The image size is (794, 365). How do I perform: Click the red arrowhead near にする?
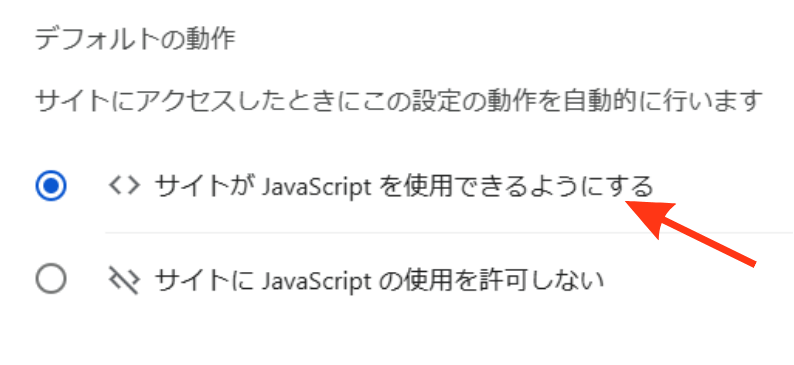tap(650, 218)
